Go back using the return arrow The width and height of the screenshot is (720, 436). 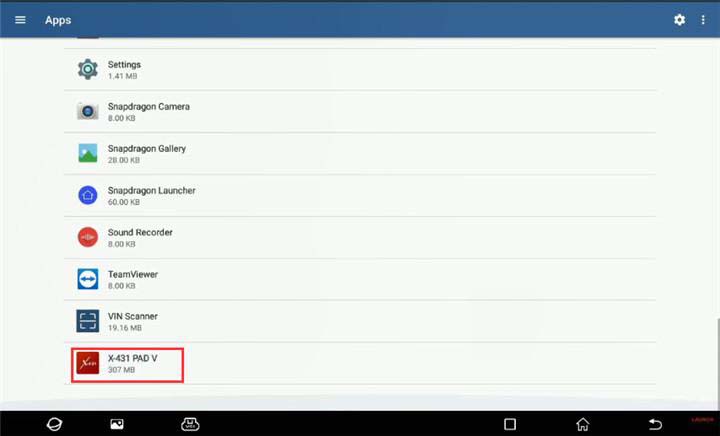coord(655,424)
